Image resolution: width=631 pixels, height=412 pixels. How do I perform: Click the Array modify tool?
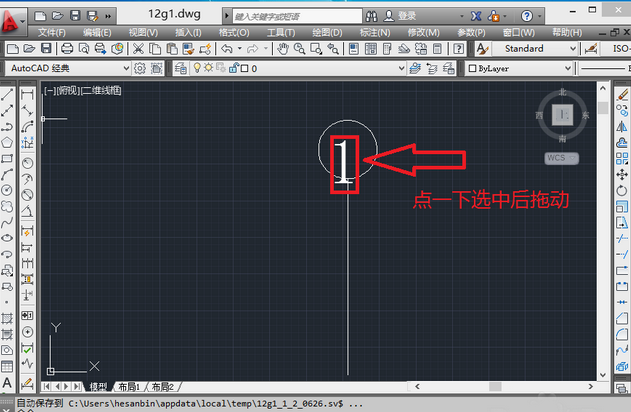[x=622, y=159]
